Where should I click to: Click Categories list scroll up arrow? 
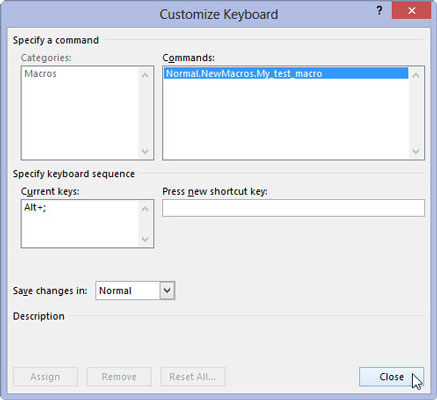[x=145, y=75]
